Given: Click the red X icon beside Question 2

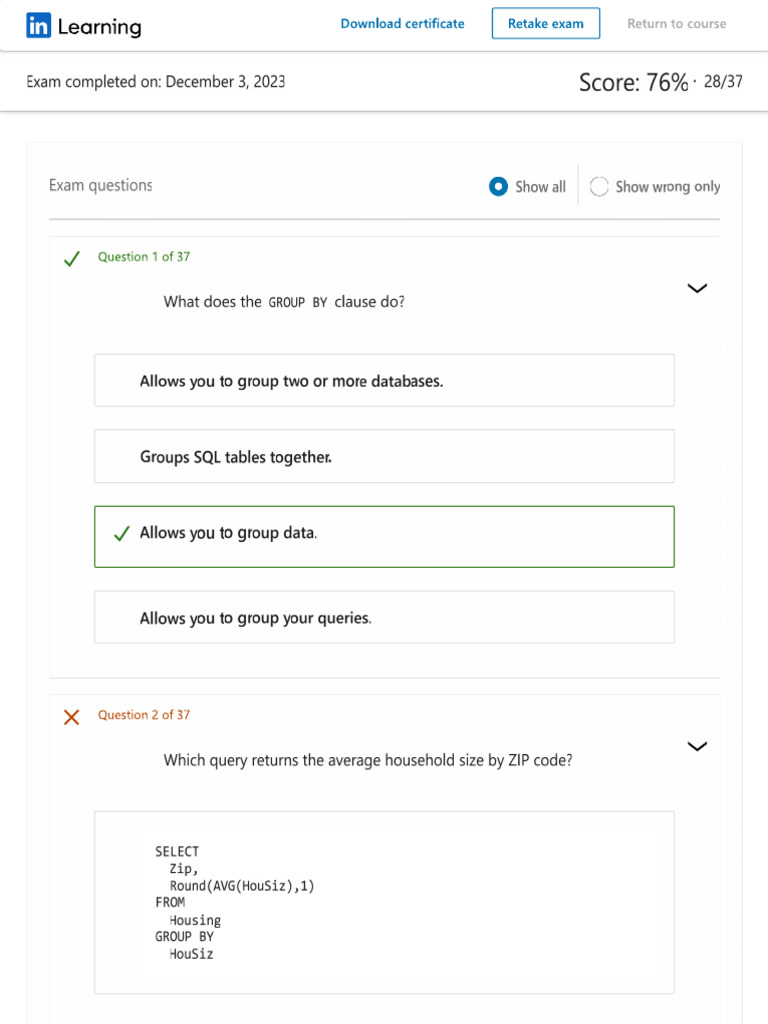Looking at the screenshot, I should point(71,716).
